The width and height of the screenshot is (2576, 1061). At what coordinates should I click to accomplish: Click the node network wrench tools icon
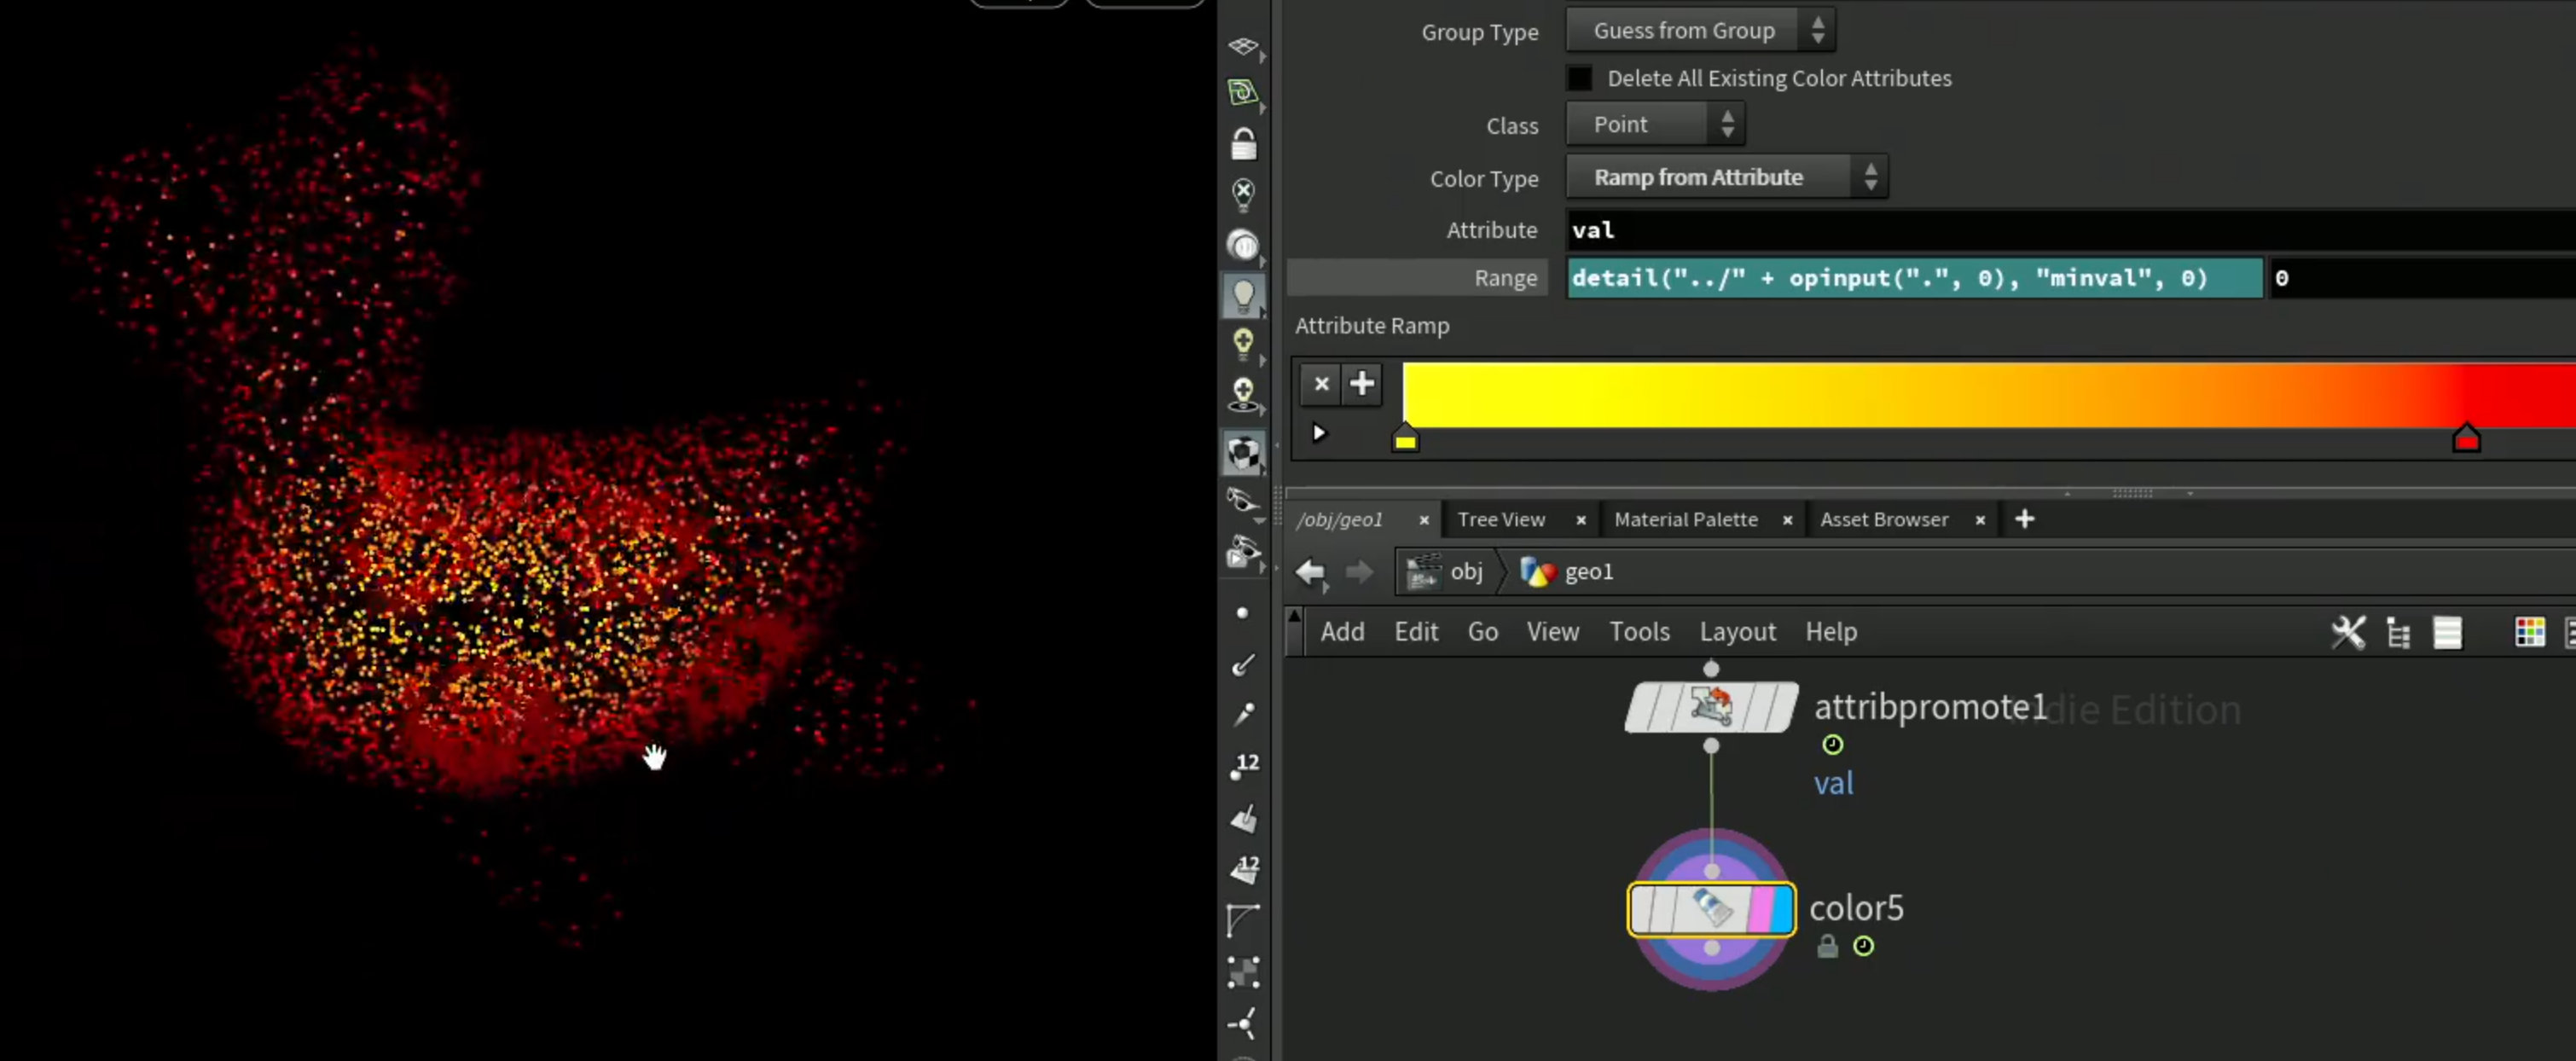[x=2348, y=632]
